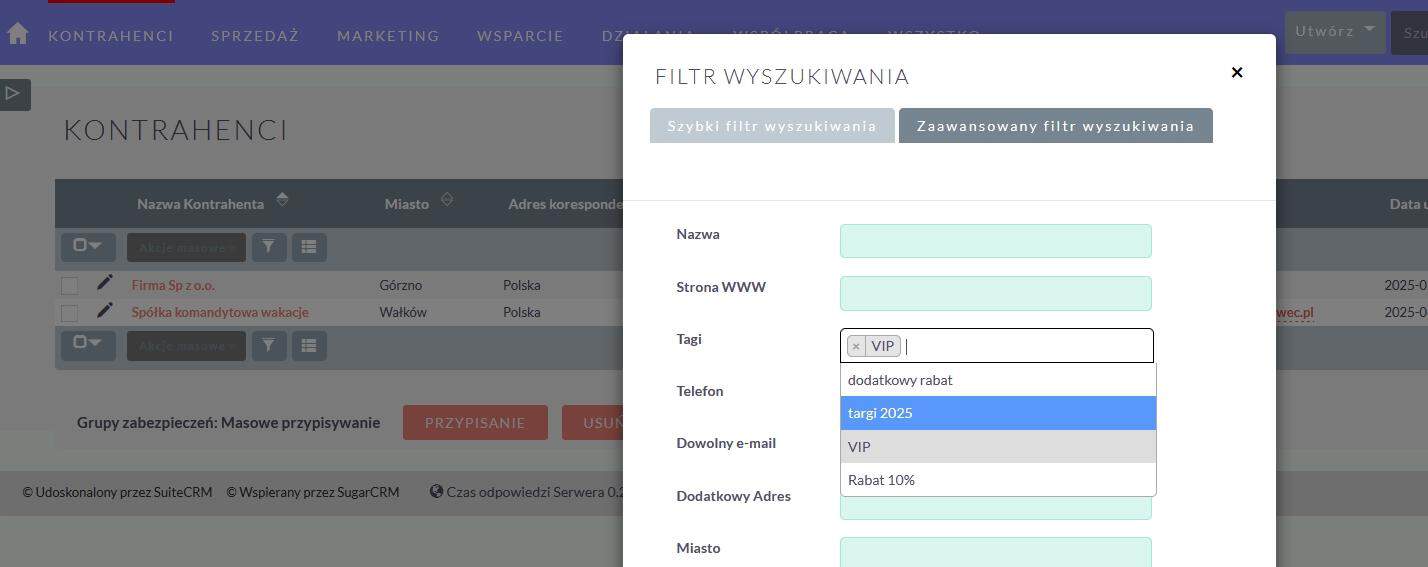The width and height of the screenshot is (1428, 567).
Task: Click the globe icon by server response
Action: click(436, 491)
